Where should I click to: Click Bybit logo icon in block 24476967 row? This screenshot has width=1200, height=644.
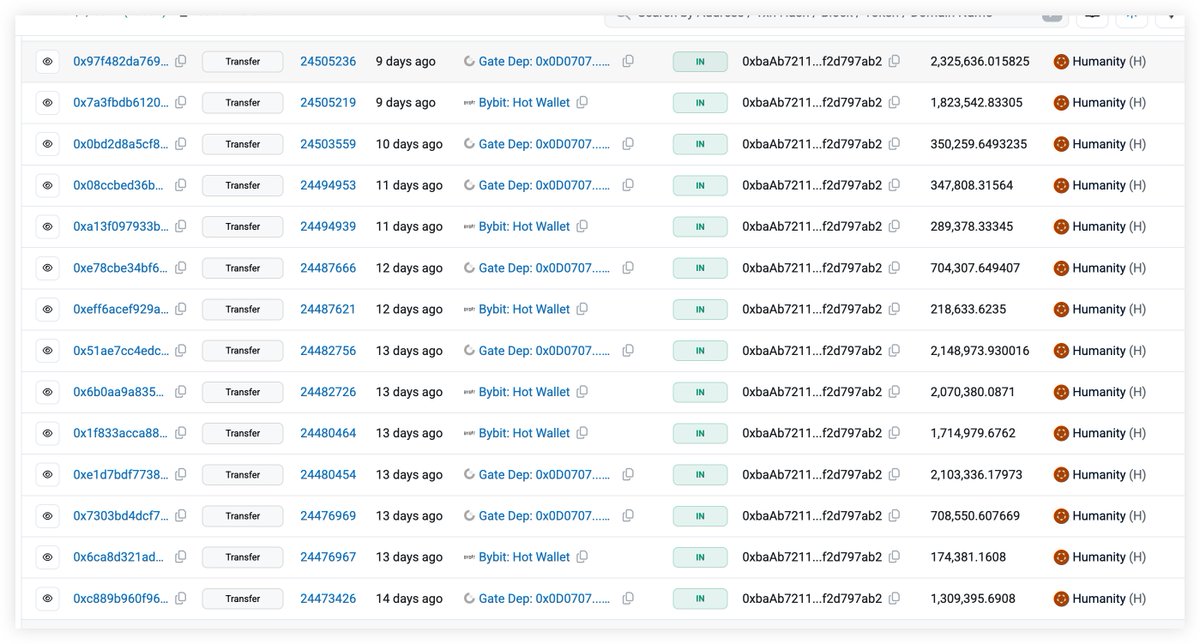pos(469,557)
